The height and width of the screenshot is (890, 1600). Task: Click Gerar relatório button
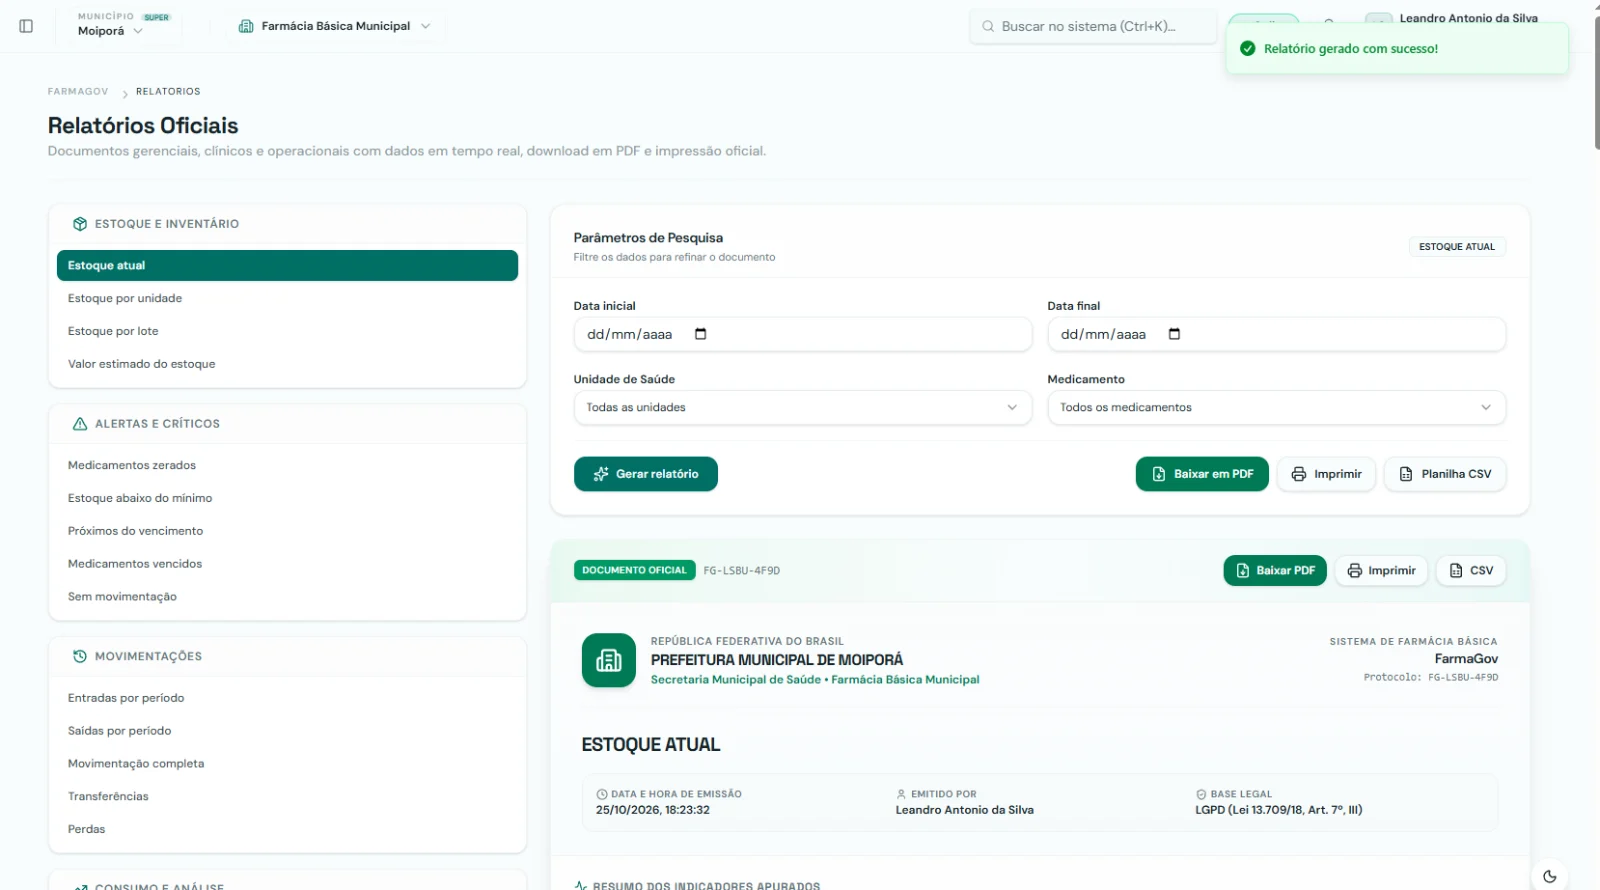[645, 474]
